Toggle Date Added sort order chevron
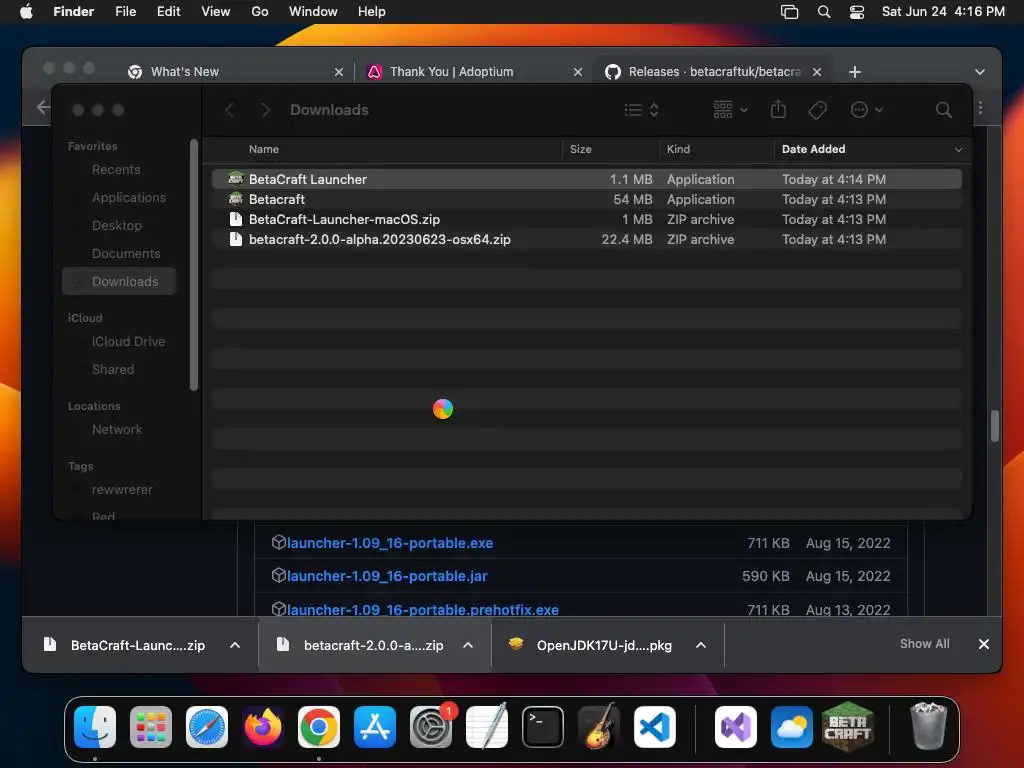Viewport: 1024px width, 768px height. pos(958,150)
